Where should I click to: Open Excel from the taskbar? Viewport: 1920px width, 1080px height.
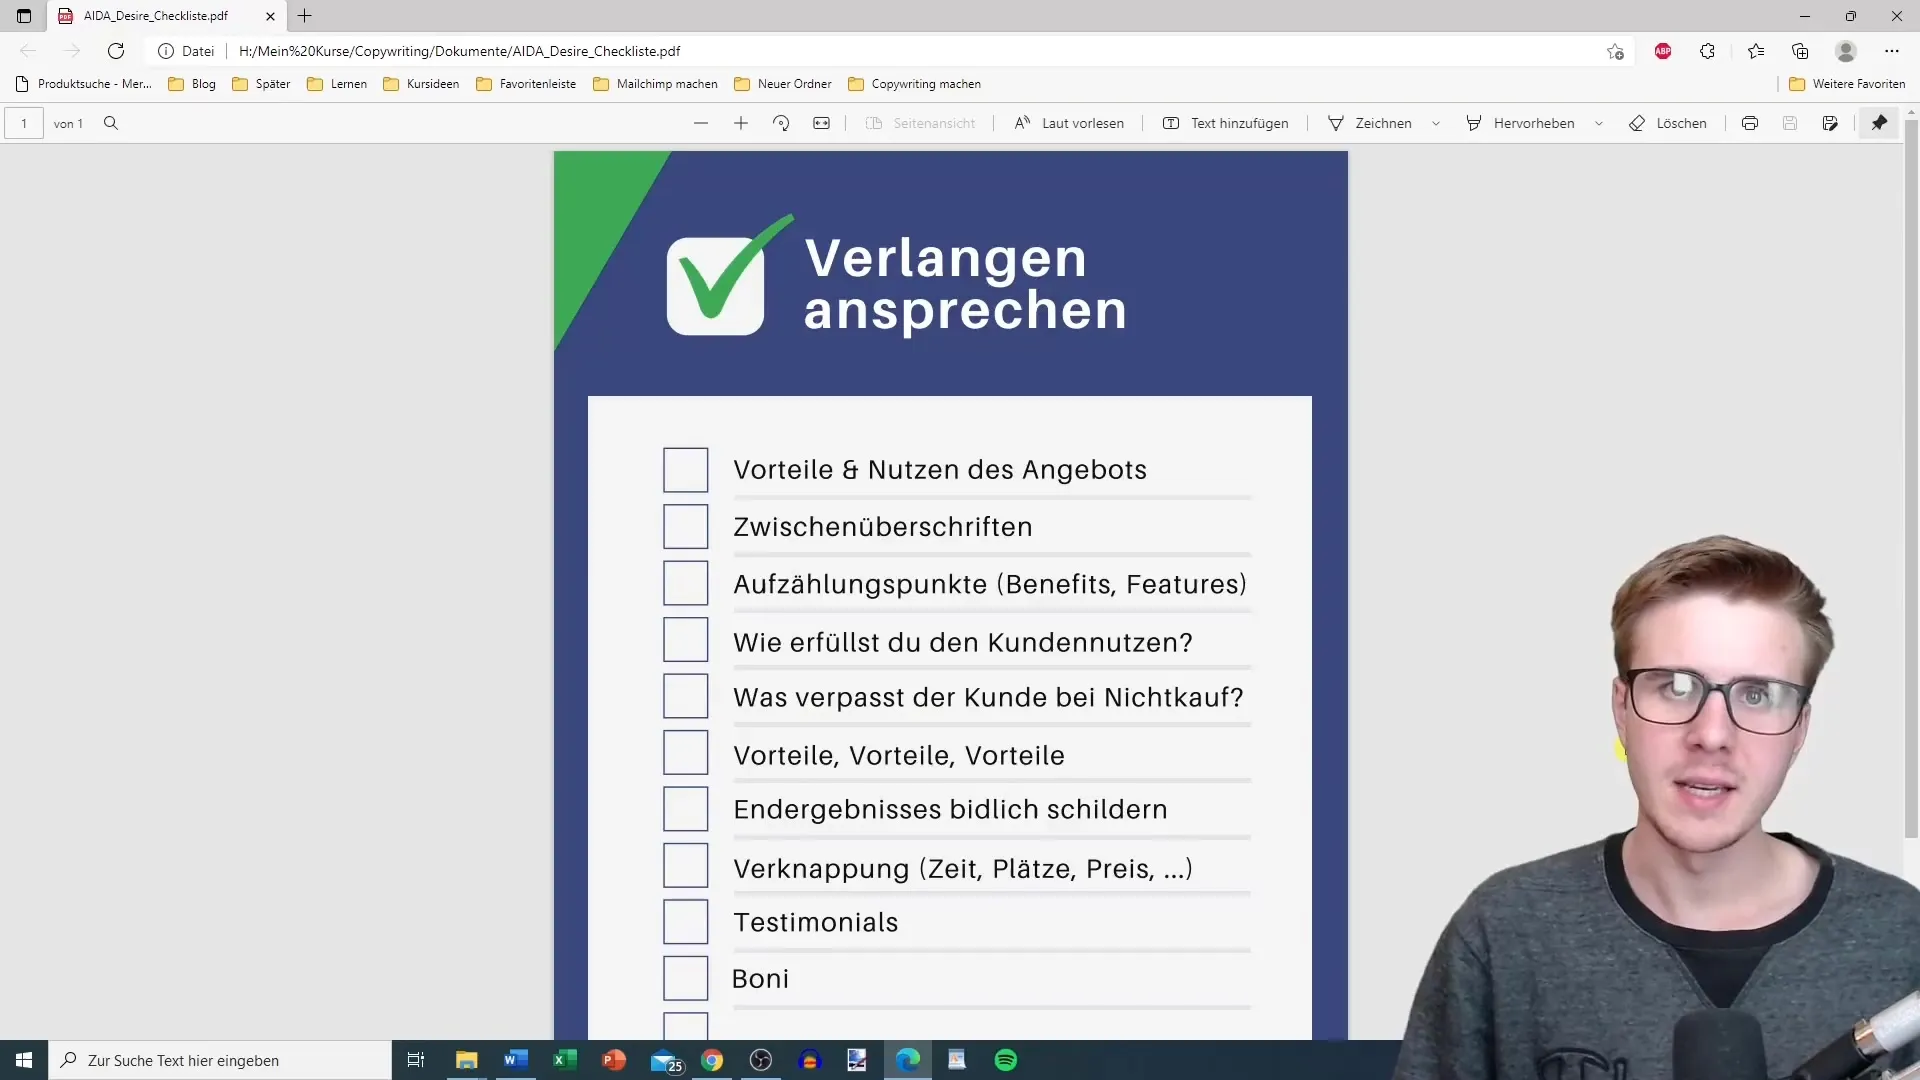pyautogui.click(x=565, y=1060)
